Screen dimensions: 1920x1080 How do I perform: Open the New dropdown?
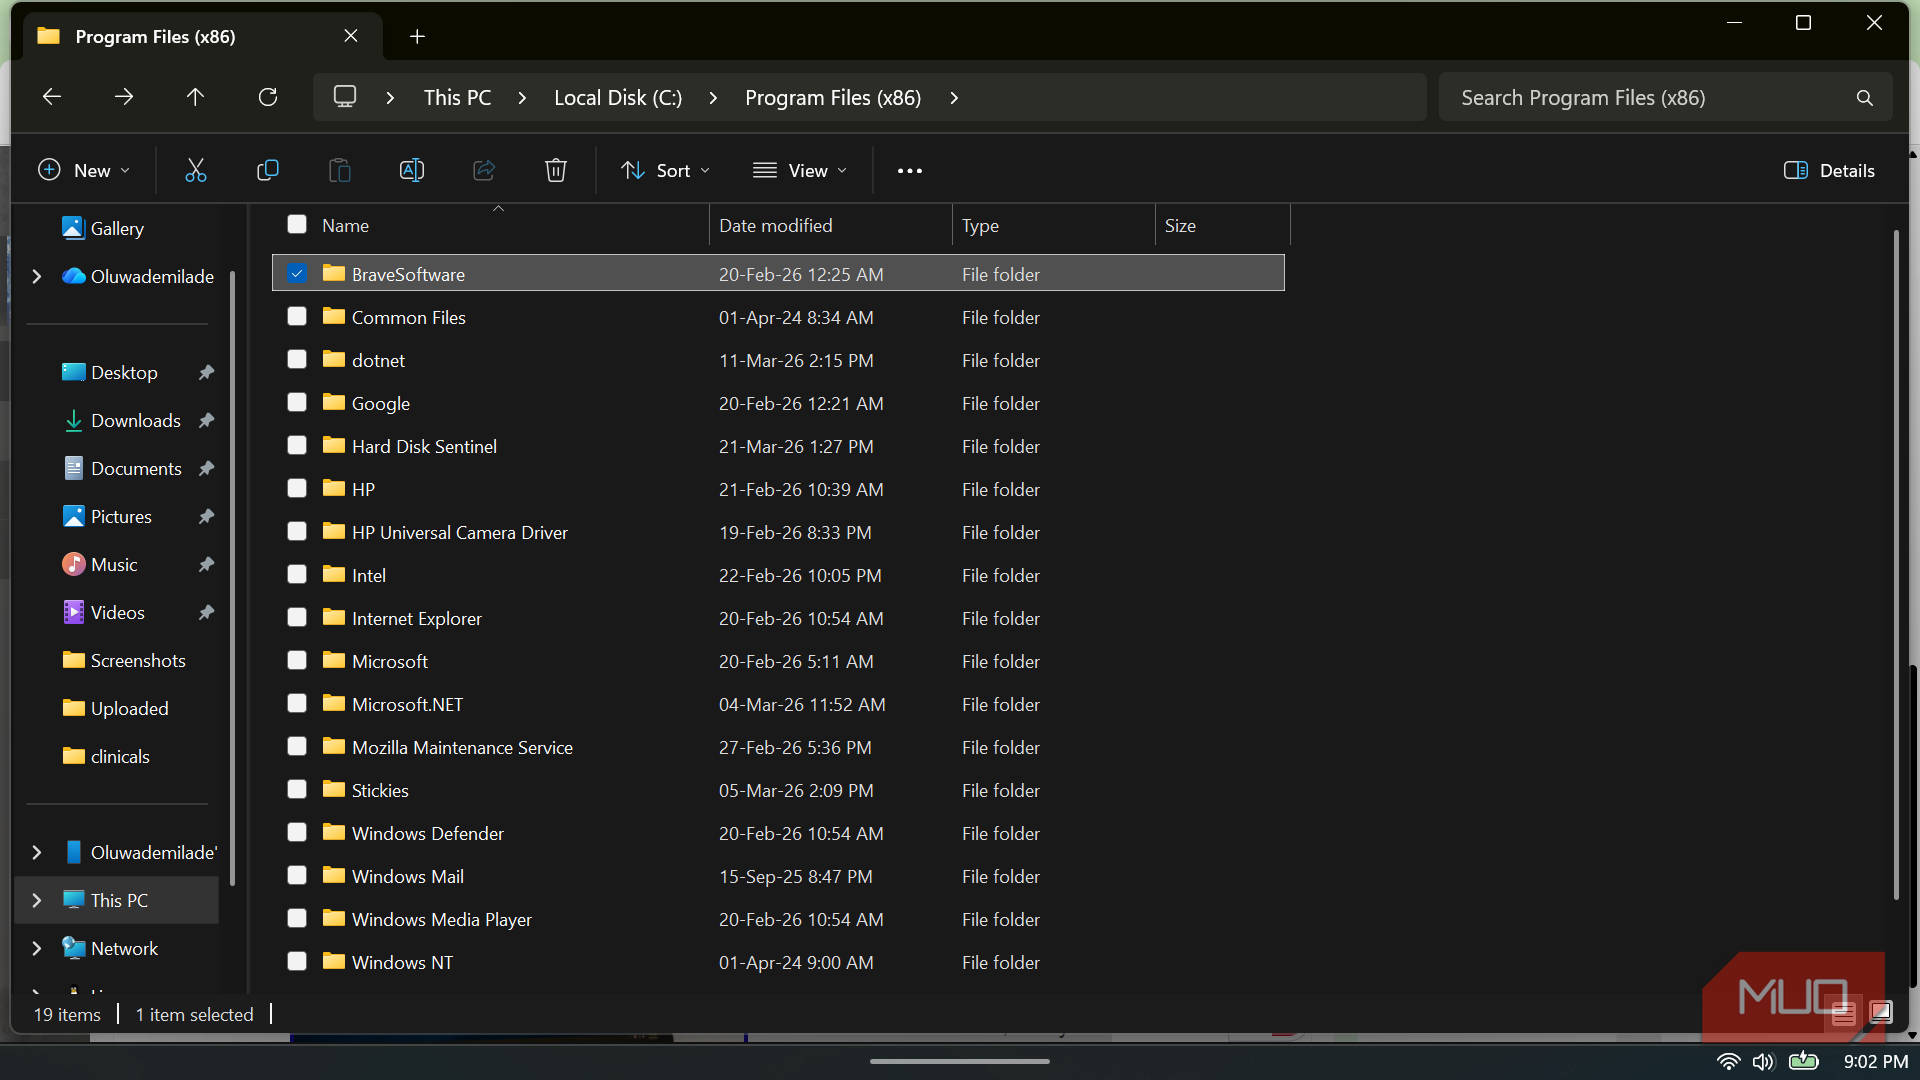click(x=85, y=171)
